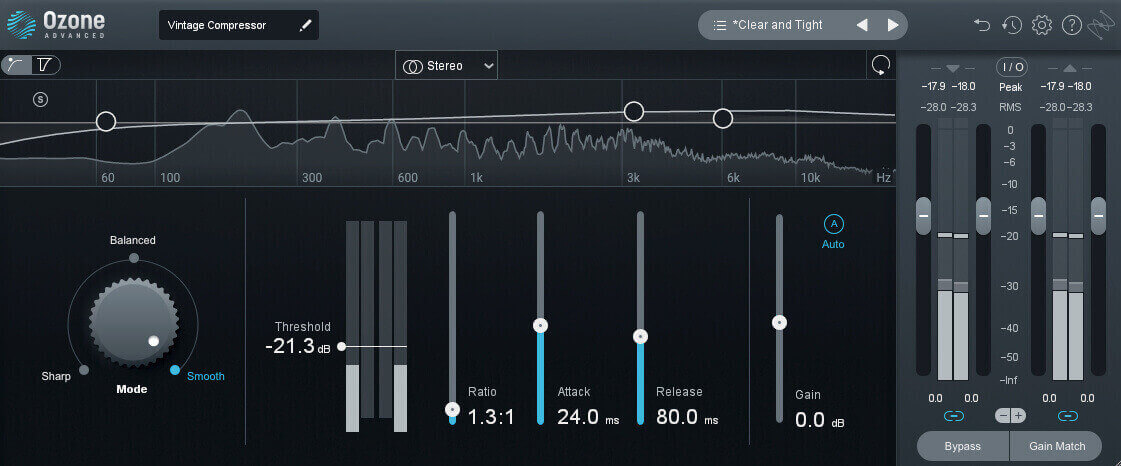Viewport: 1121px width, 466px height.
Task: Click the *Clear and Tight preset name
Action: tap(778, 25)
